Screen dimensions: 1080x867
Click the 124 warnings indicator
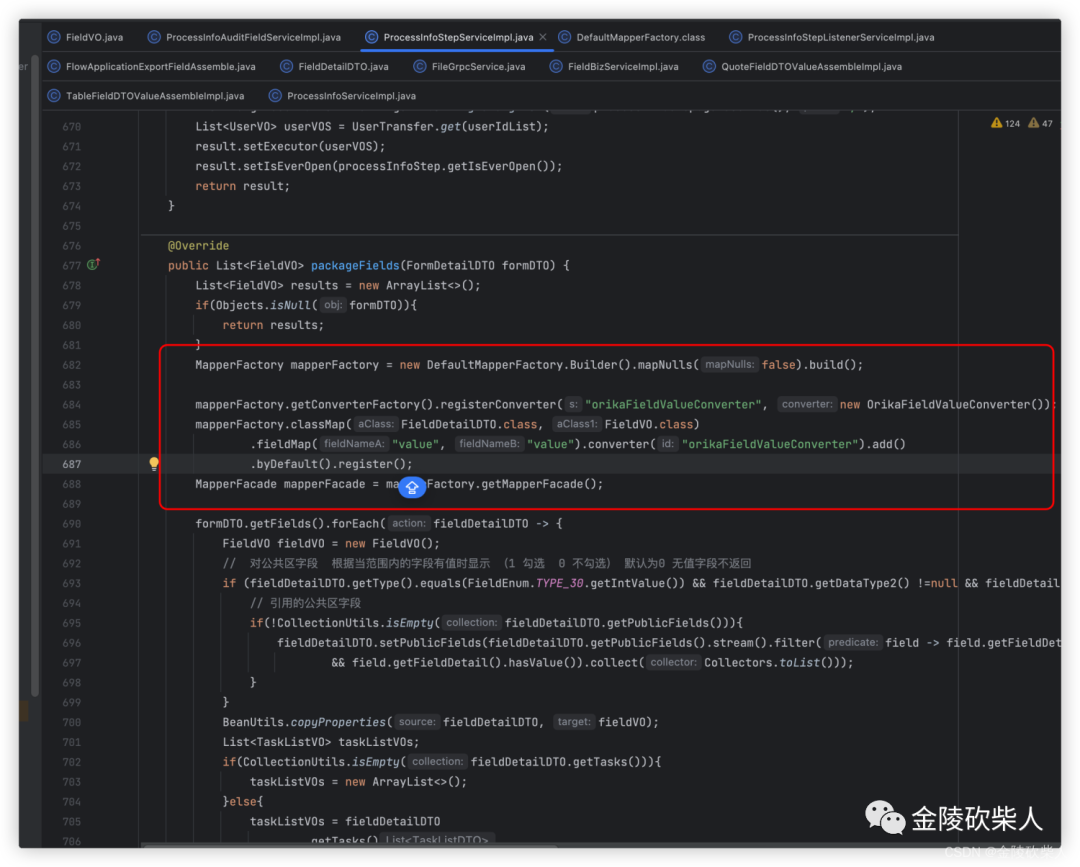coord(1005,123)
